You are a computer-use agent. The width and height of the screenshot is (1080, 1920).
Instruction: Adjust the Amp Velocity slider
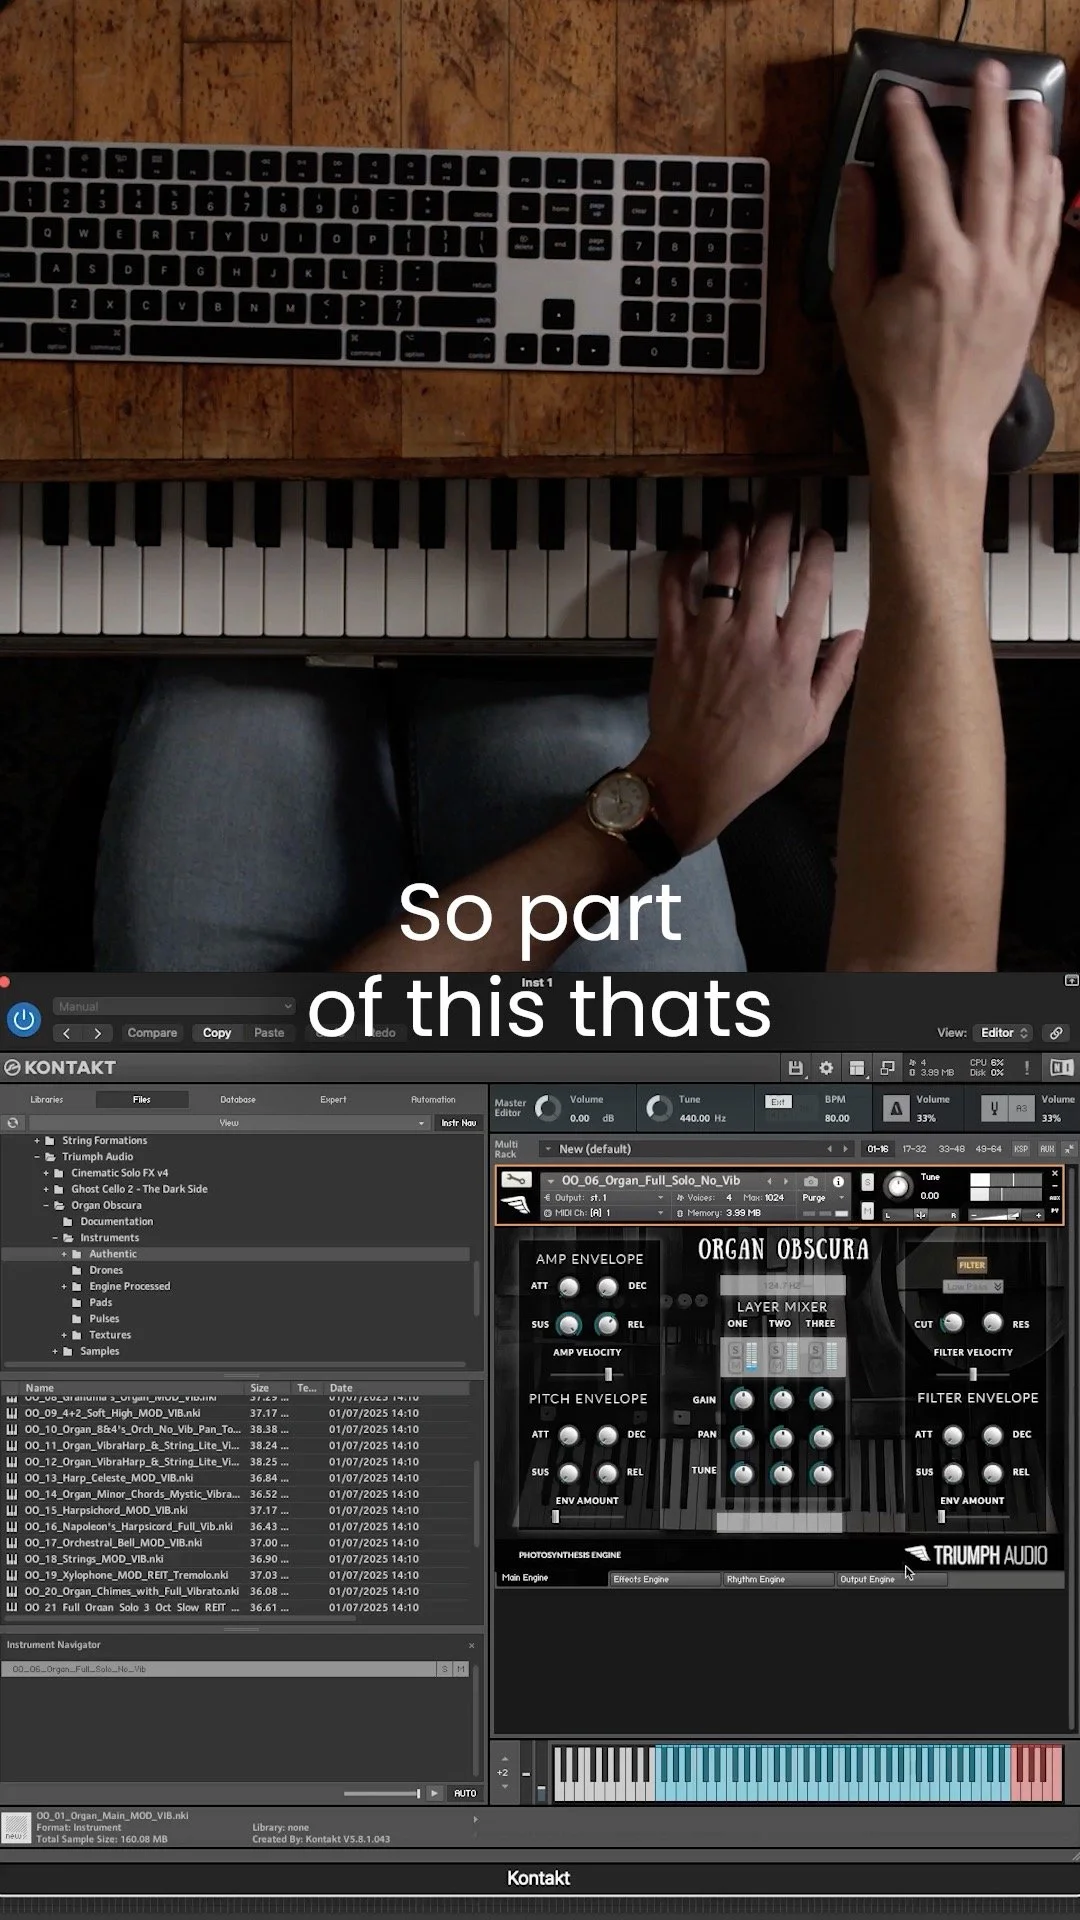point(608,1374)
